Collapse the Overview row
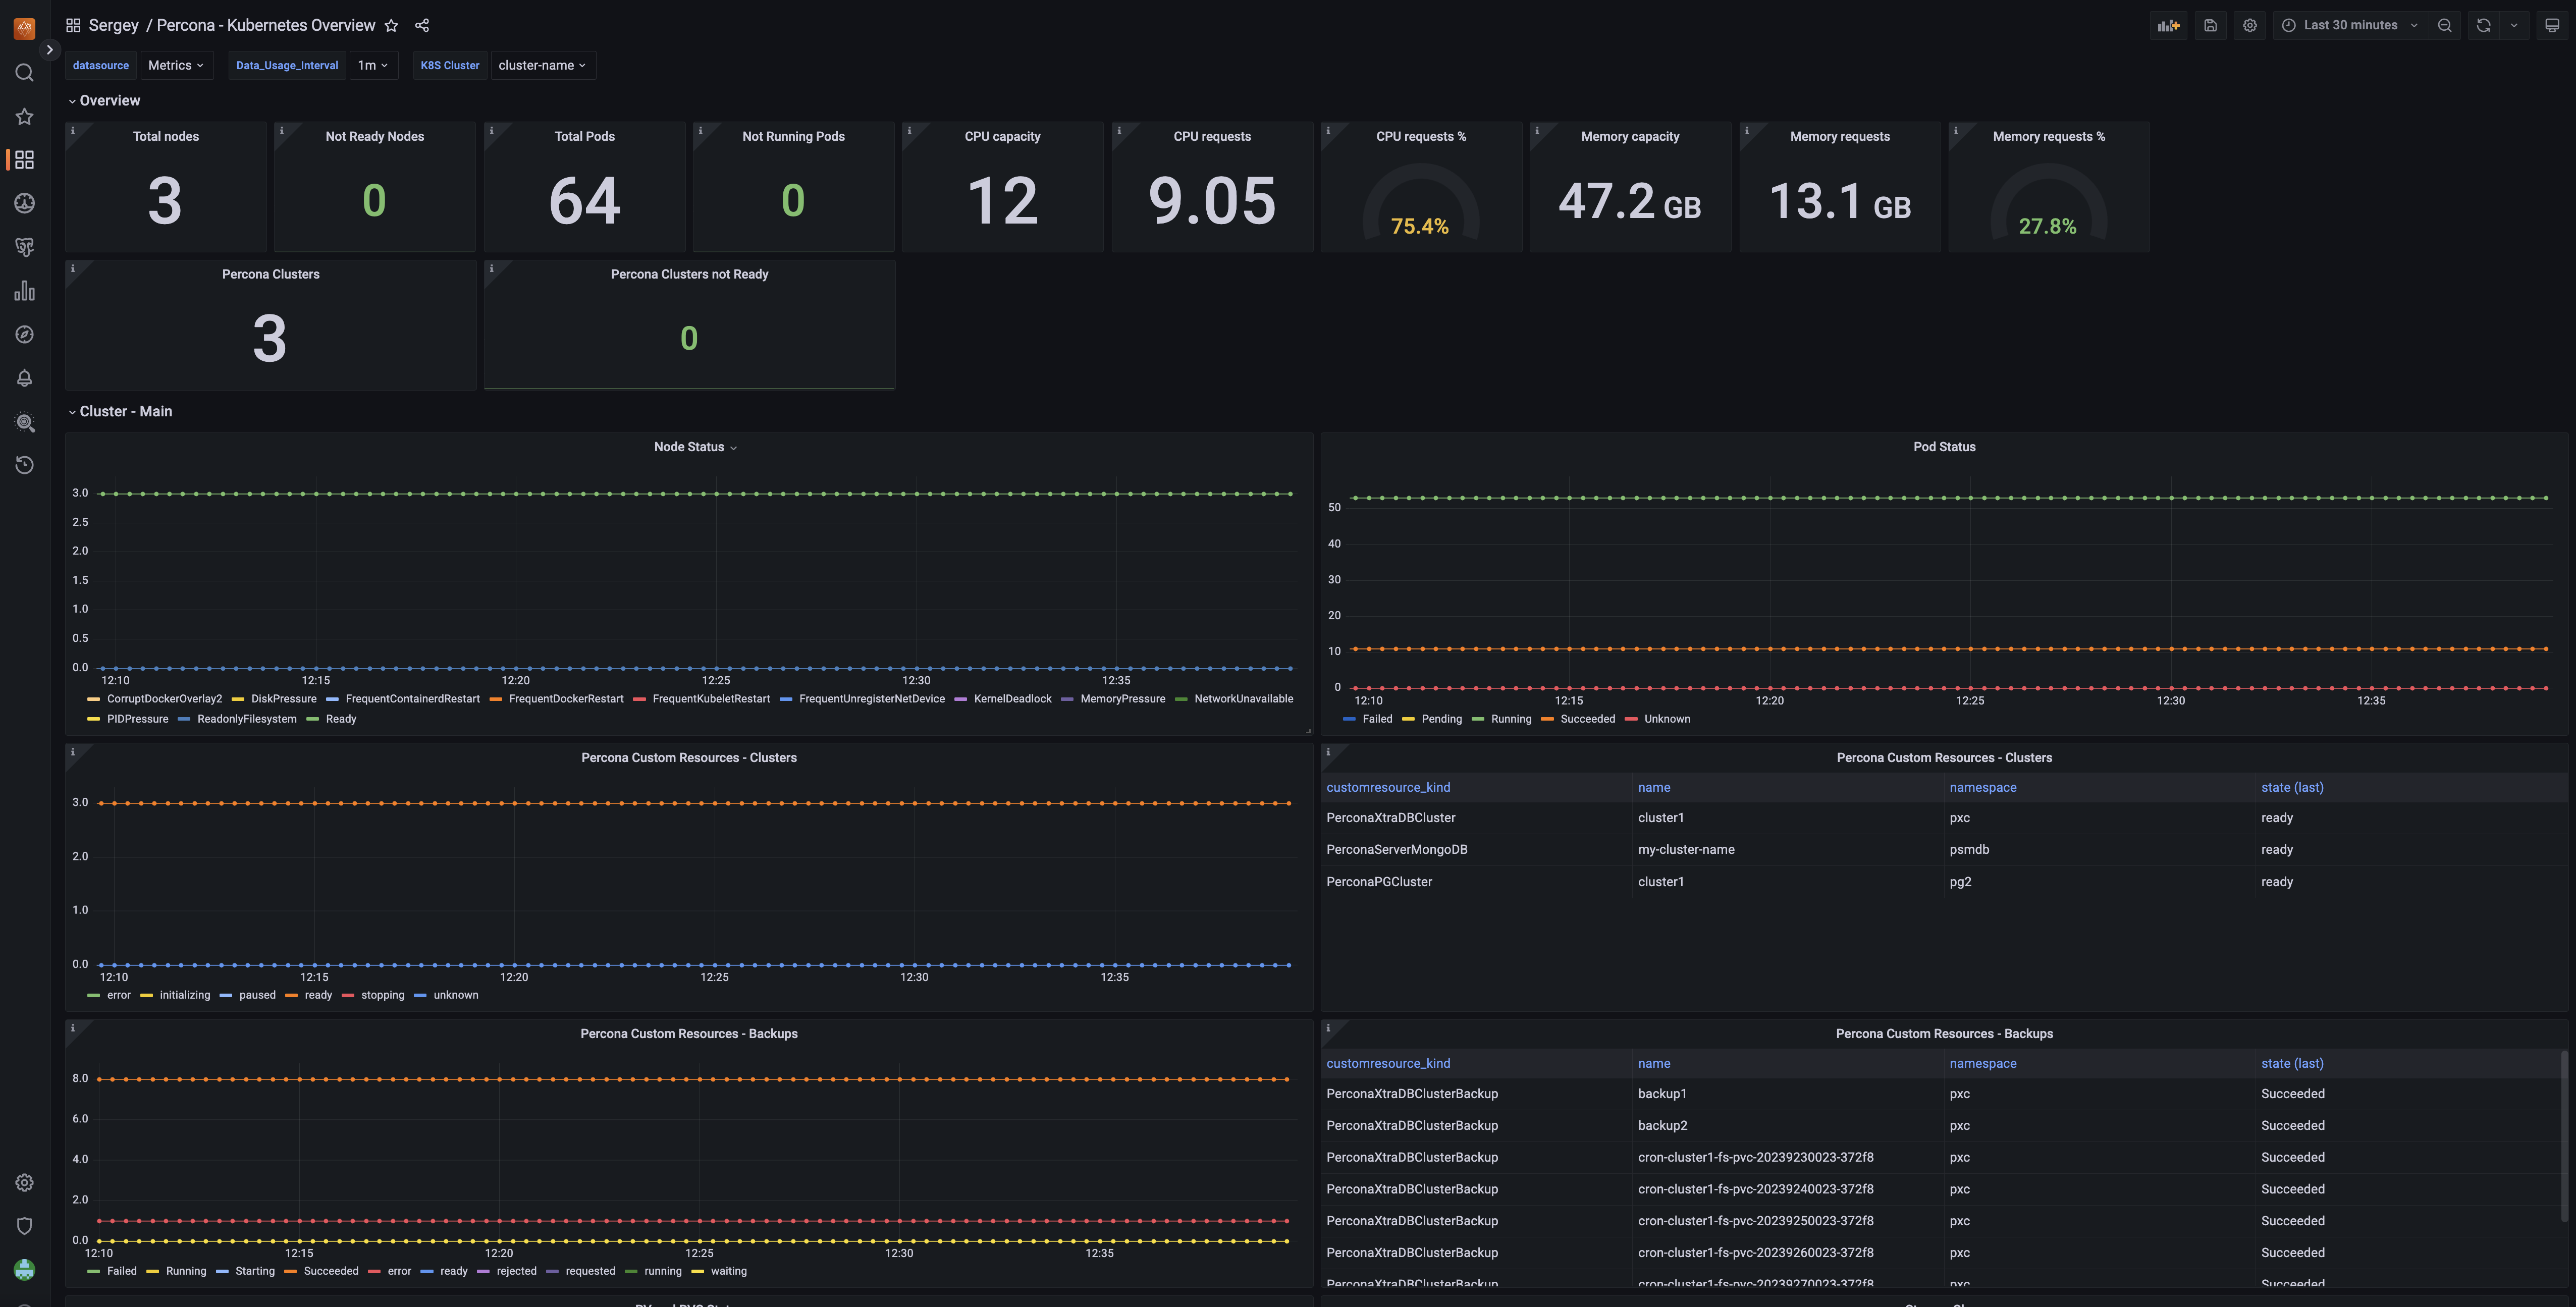The image size is (2576, 1307). click(x=109, y=101)
